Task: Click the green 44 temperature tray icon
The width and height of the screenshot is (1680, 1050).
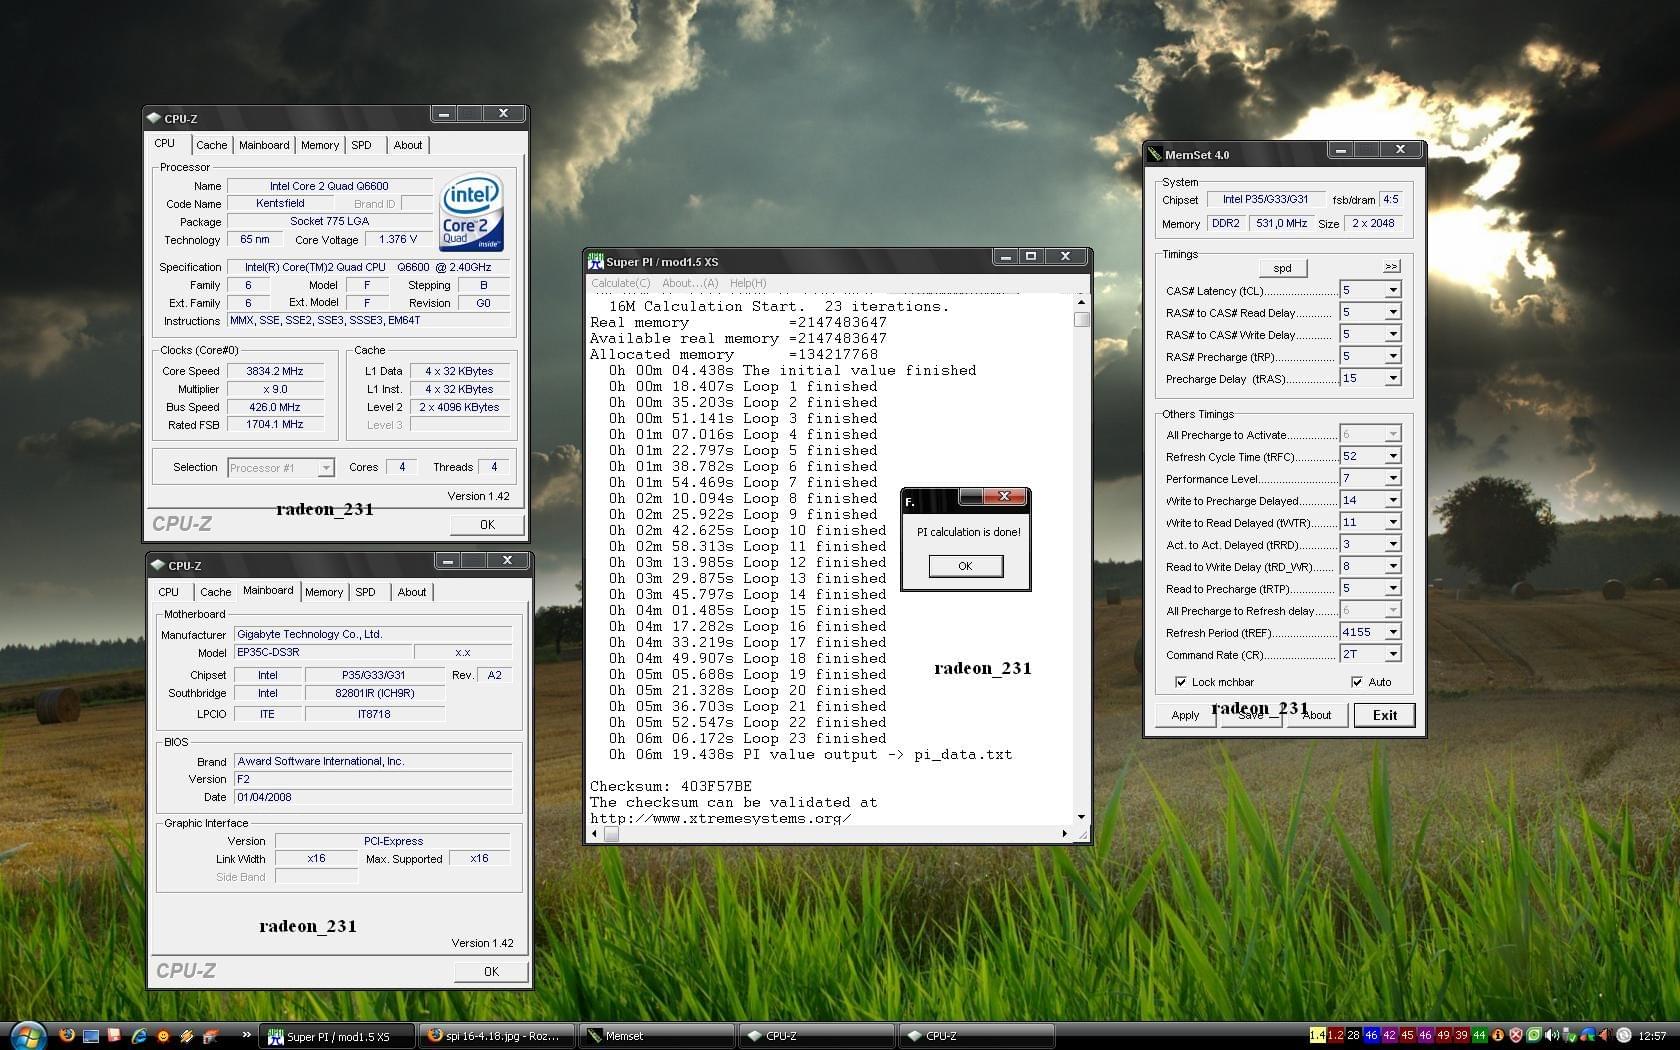Action: click(x=1479, y=1035)
